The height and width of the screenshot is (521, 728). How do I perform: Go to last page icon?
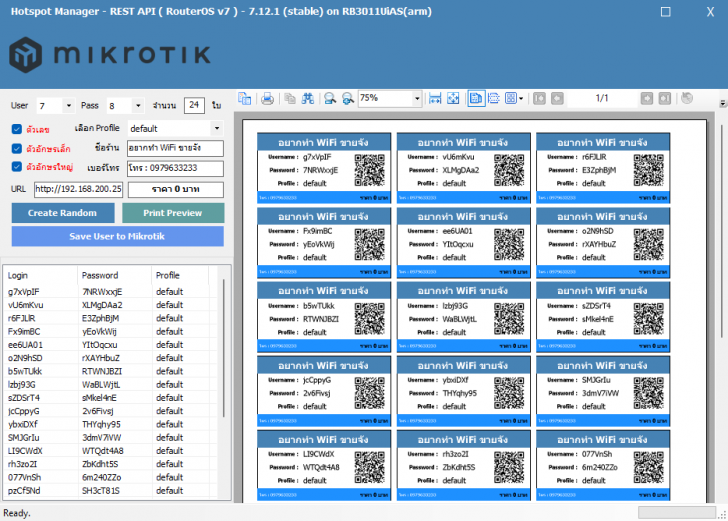click(x=664, y=98)
